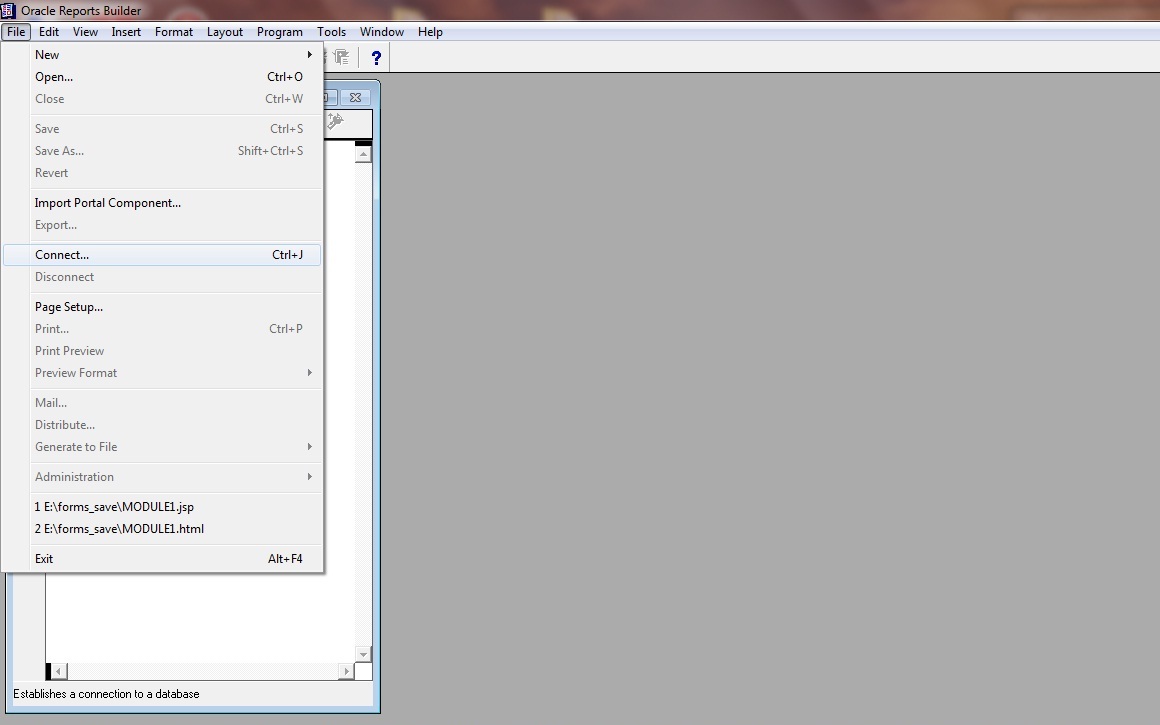Select Close in the File menu
Image resolution: width=1160 pixels, height=725 pixels.
[162, 99]
